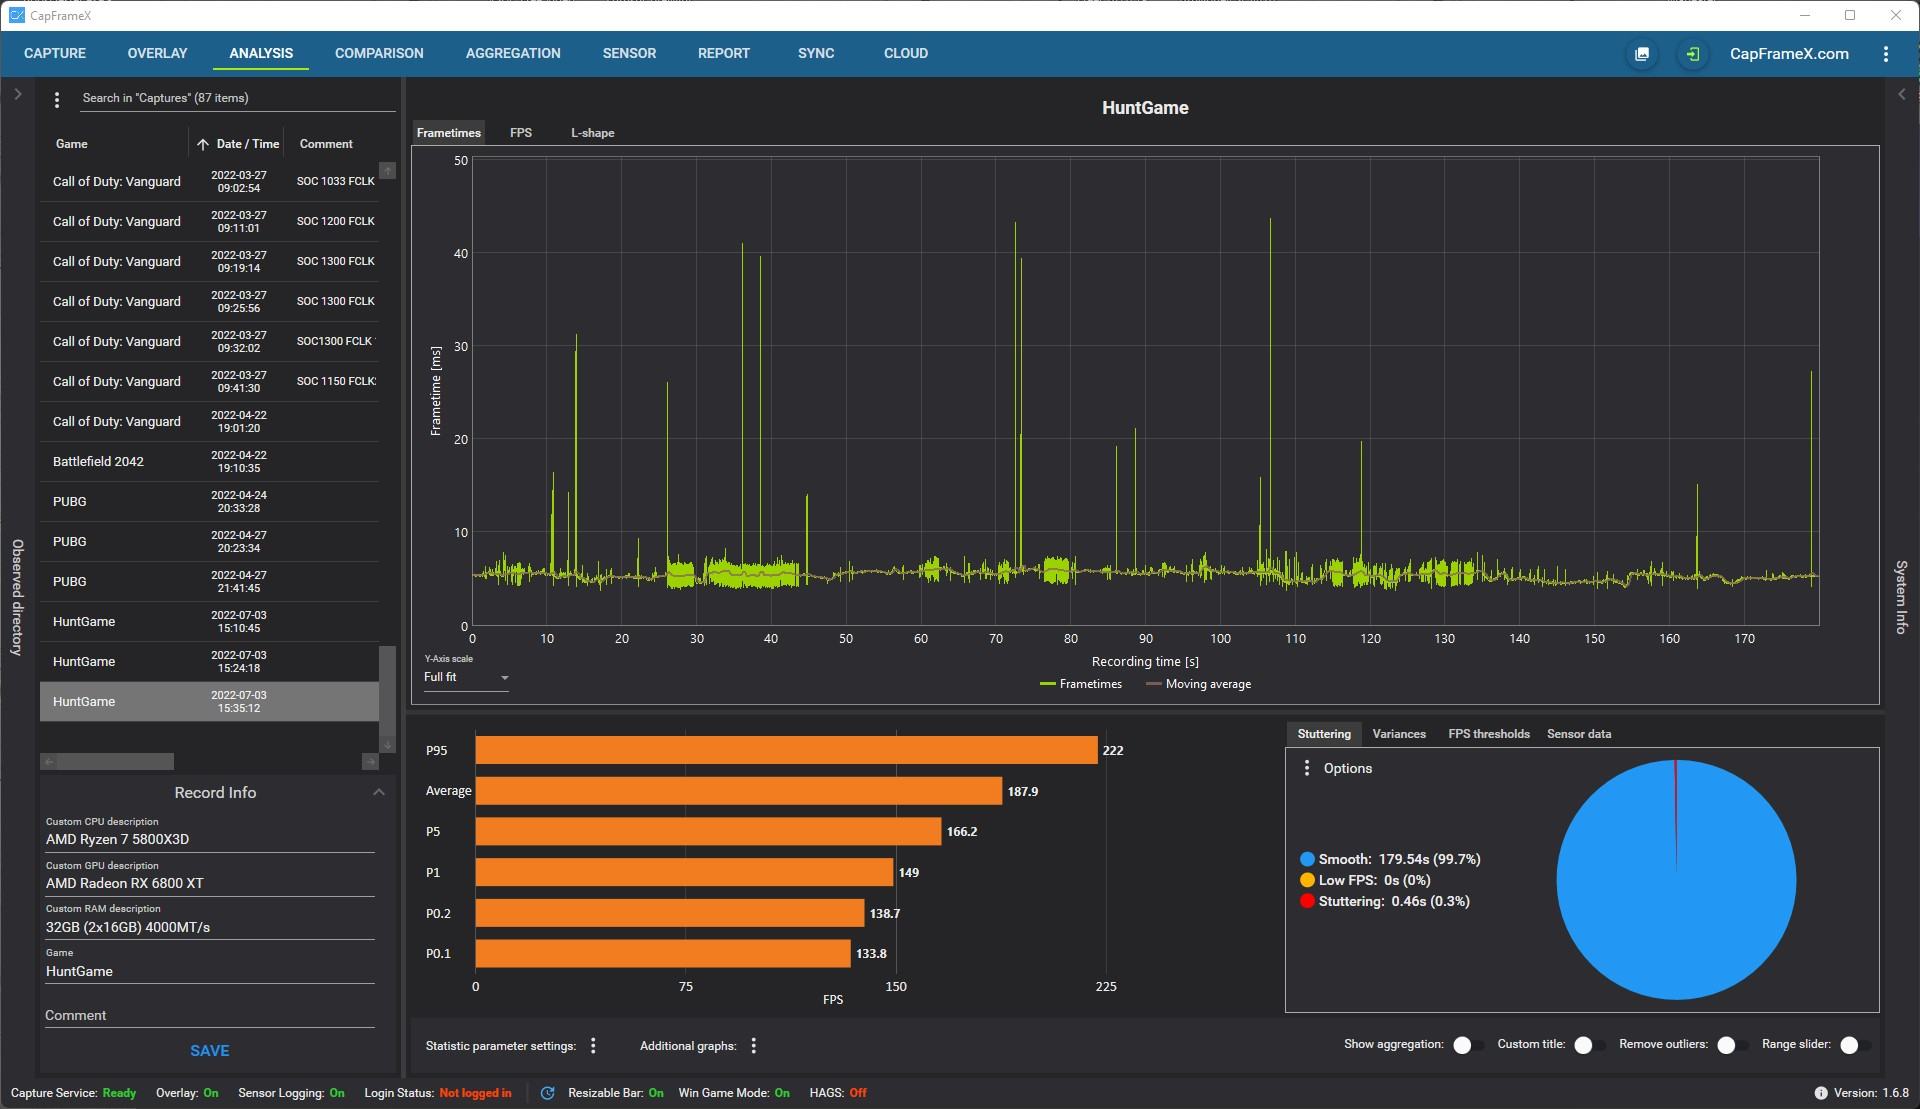Select Vanguard capture from 2022-04-22 19:01:20
Screen dimensions: 1920x1109
[210, 422]
